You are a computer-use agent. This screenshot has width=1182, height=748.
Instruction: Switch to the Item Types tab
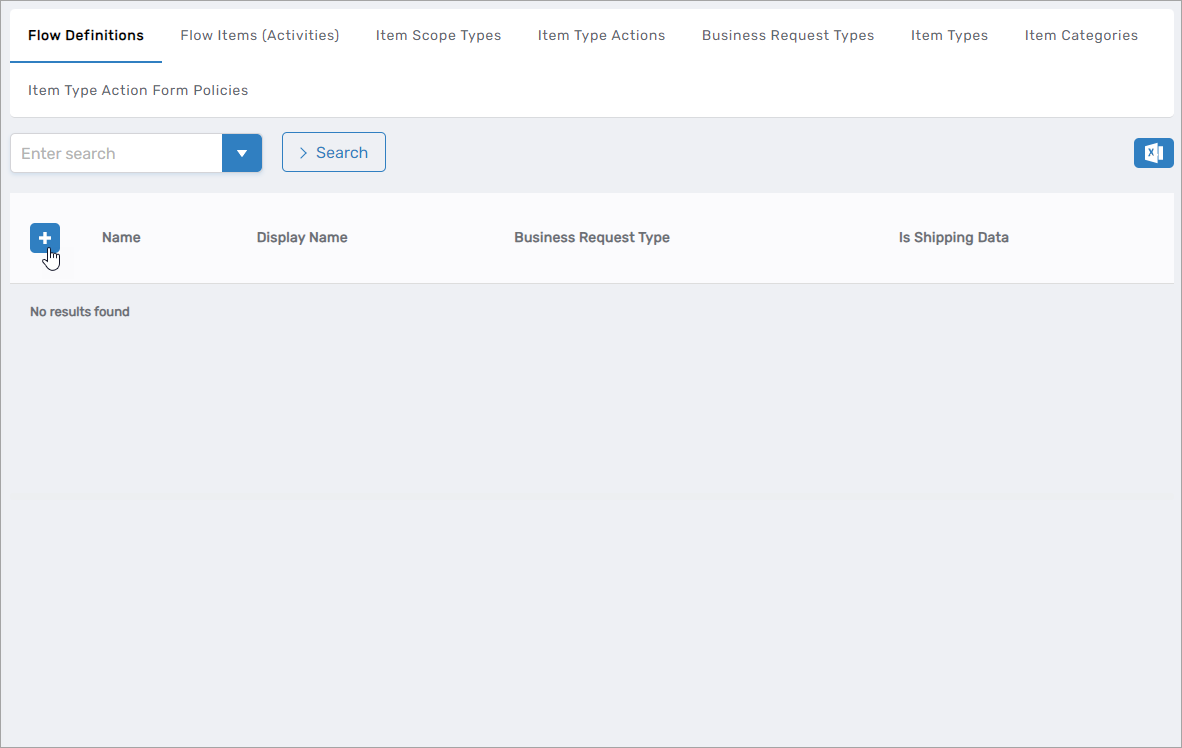949,35
